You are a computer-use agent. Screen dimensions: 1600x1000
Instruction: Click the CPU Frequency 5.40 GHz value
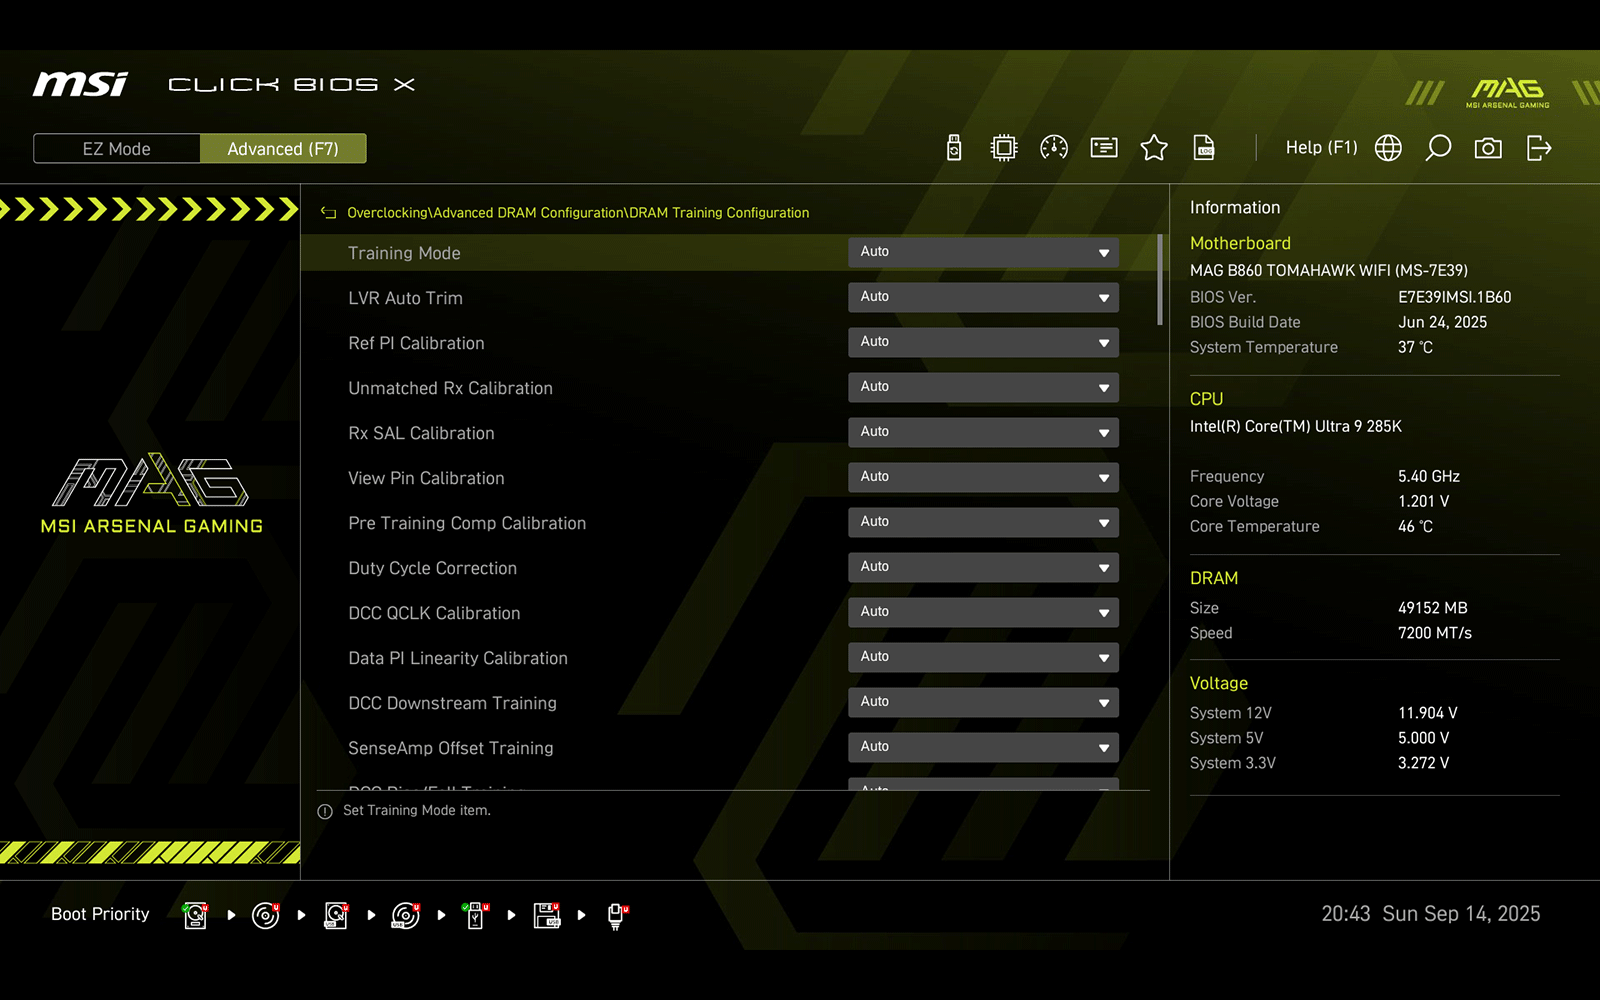click(1428, 476)
